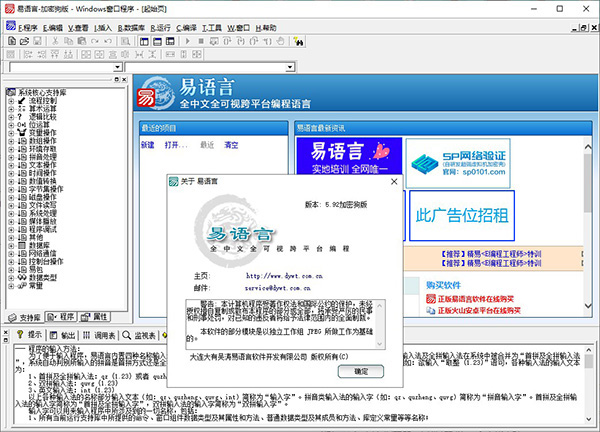Click the service@dywt.com.cn email link
Viewport: 600px width, 432px height.
(277, 288)
